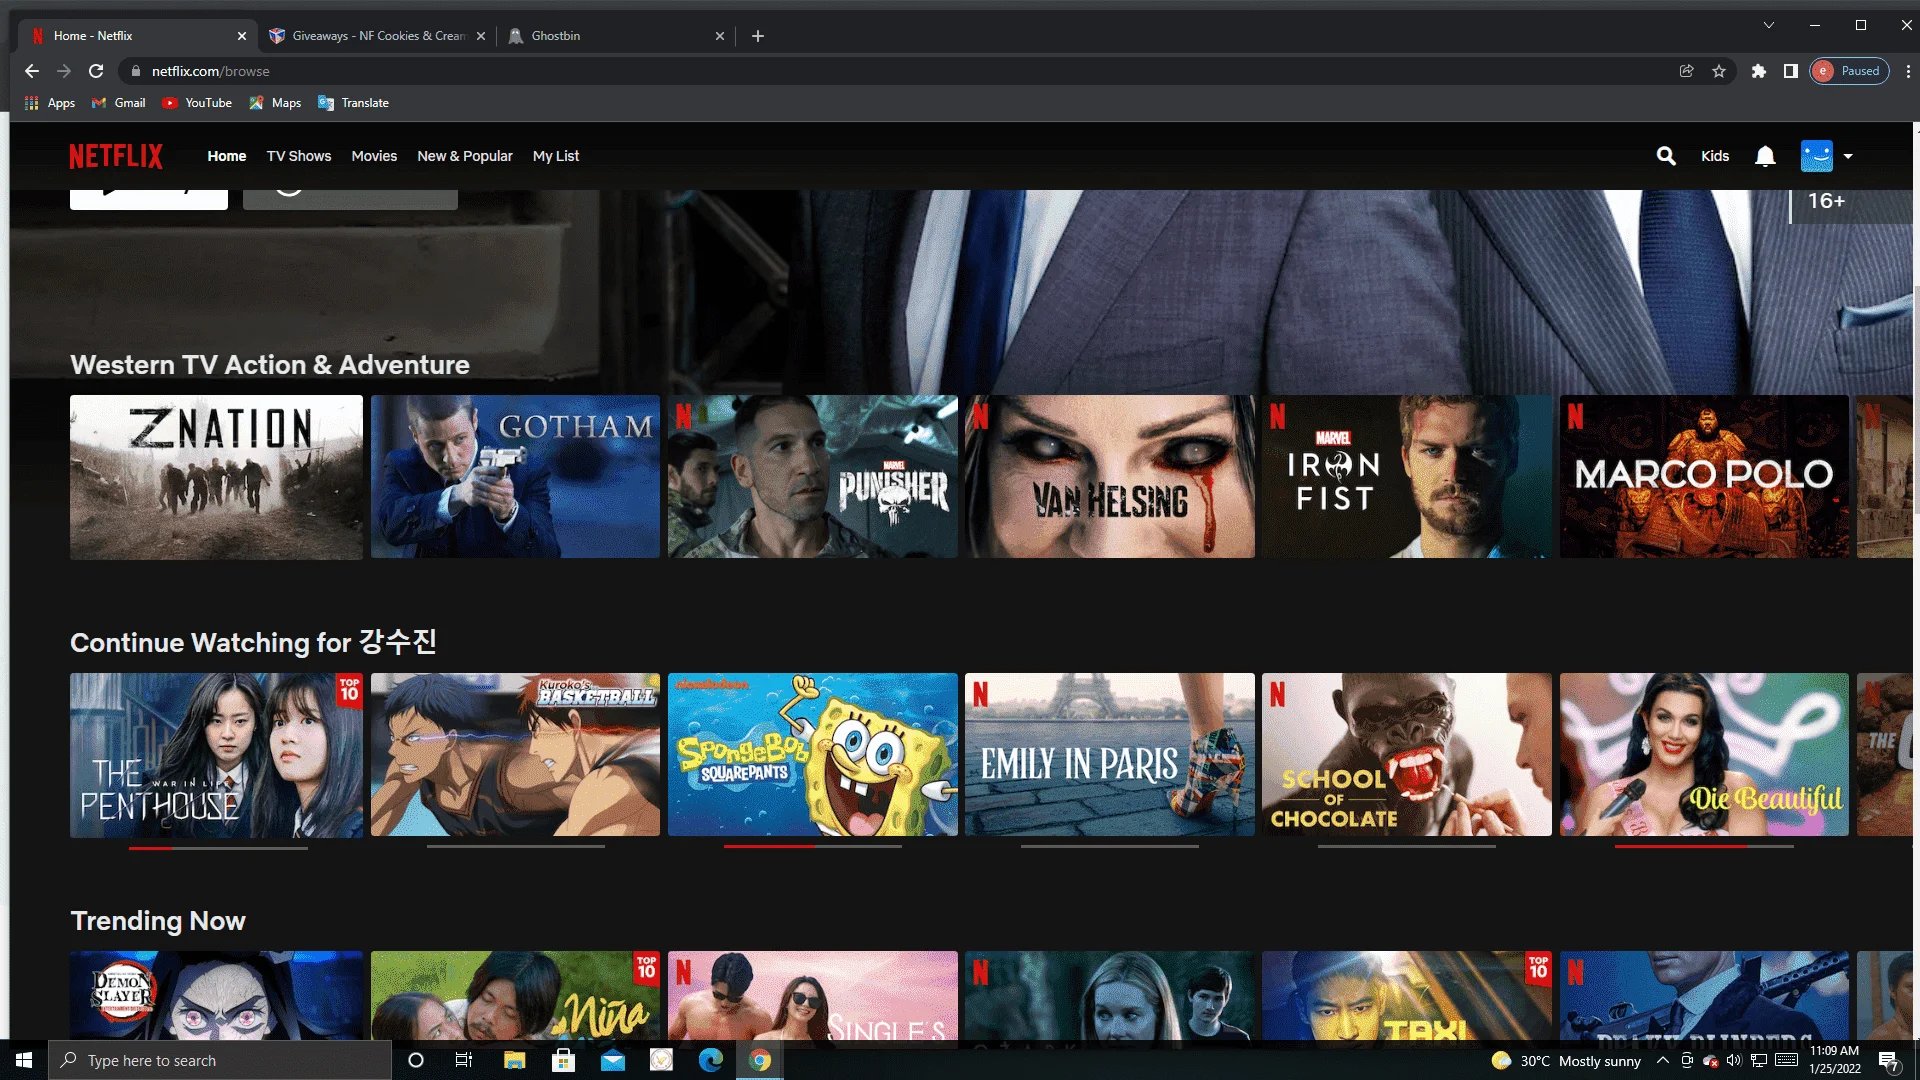The height and width of the screenshot is (1080, 1920).
Task: Go to the Home menu item
Action: (x=227, y=156)
